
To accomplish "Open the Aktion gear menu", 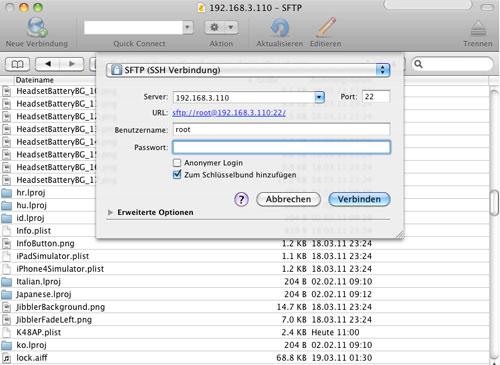I will click(x=221, y=27).
